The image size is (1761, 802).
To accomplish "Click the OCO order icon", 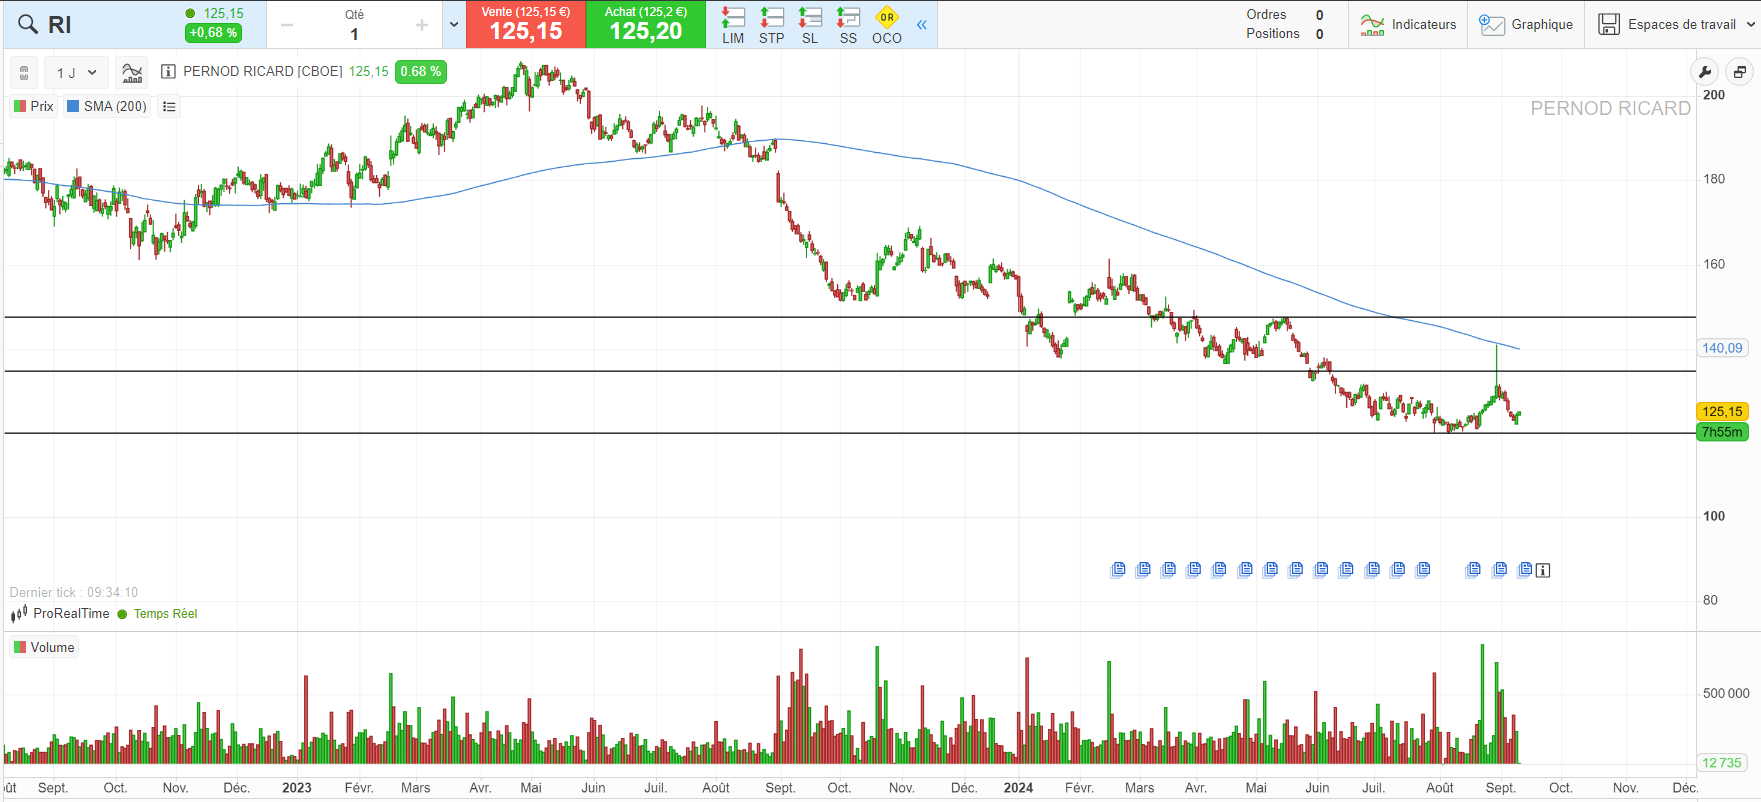I will click(886, 25).
